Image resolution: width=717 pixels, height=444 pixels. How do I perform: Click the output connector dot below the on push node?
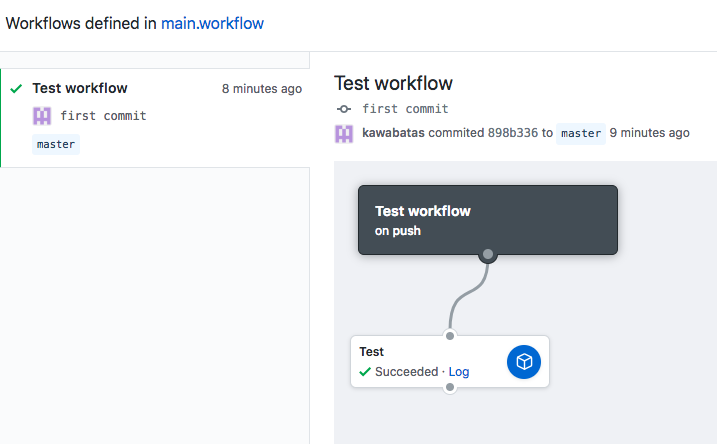coord(488,254)
